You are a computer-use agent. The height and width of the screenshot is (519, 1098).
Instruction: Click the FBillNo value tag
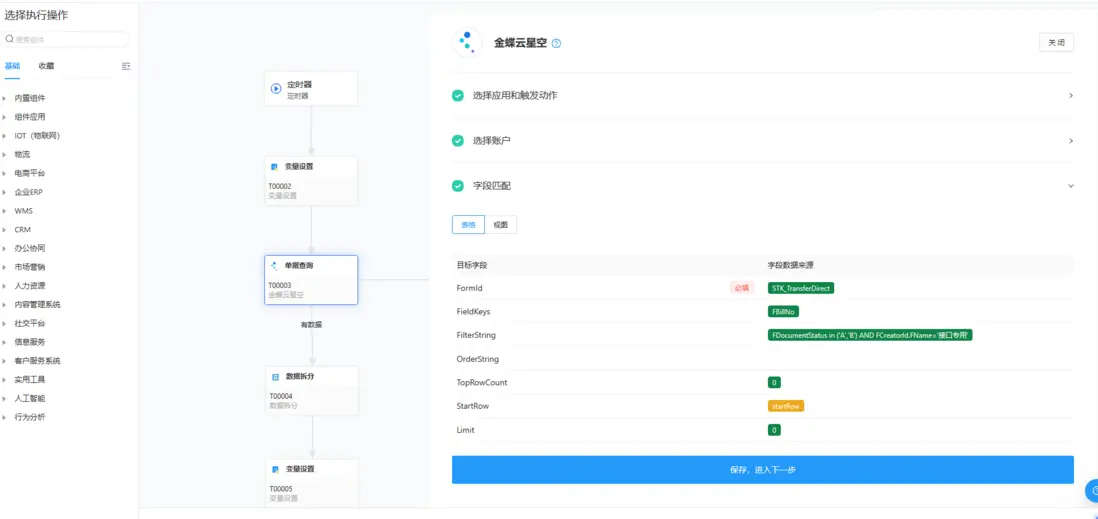coord(784,312)
